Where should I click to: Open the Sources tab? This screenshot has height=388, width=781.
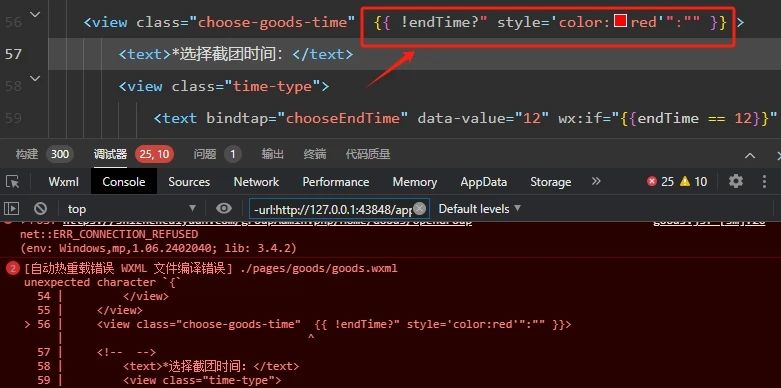click(189, 182)
